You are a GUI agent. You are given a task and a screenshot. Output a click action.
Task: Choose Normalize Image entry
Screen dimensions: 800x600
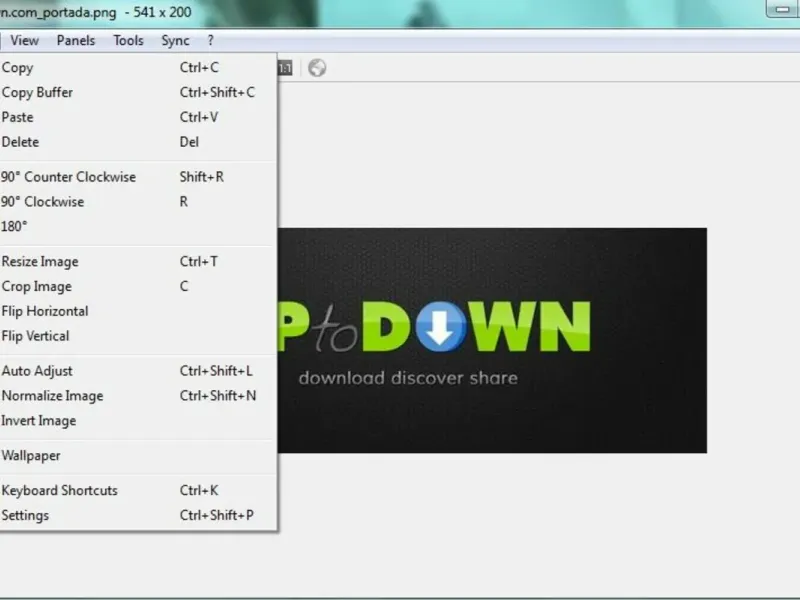(x=138, y=396)
